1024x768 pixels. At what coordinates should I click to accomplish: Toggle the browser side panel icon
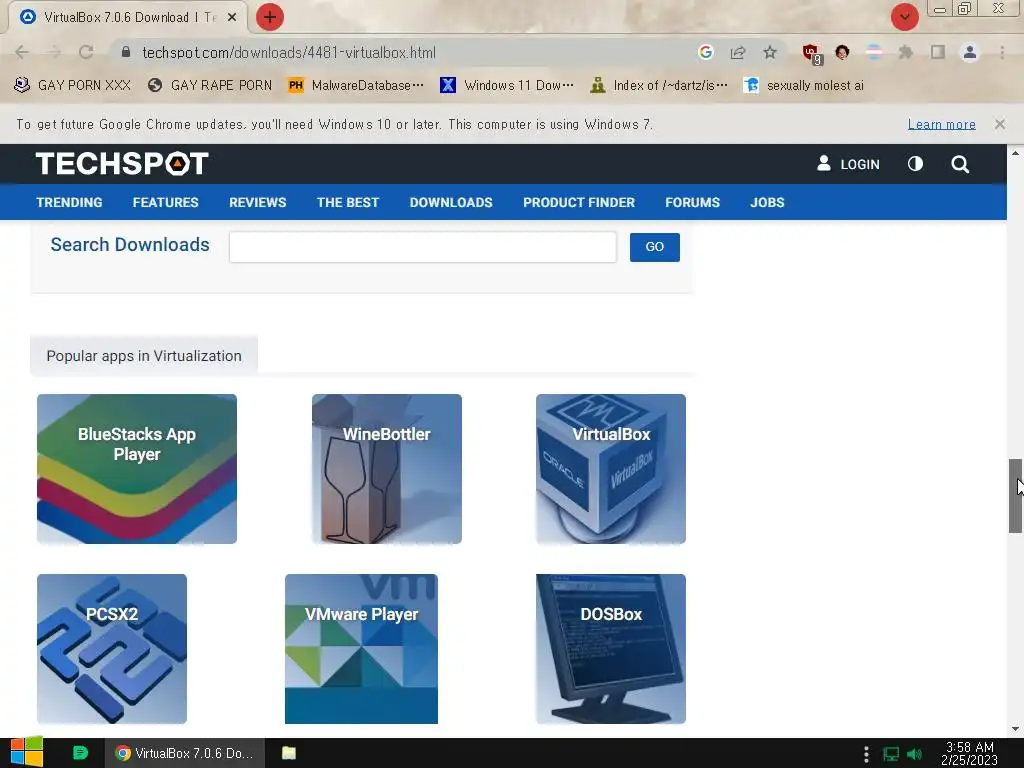point(938,52)
